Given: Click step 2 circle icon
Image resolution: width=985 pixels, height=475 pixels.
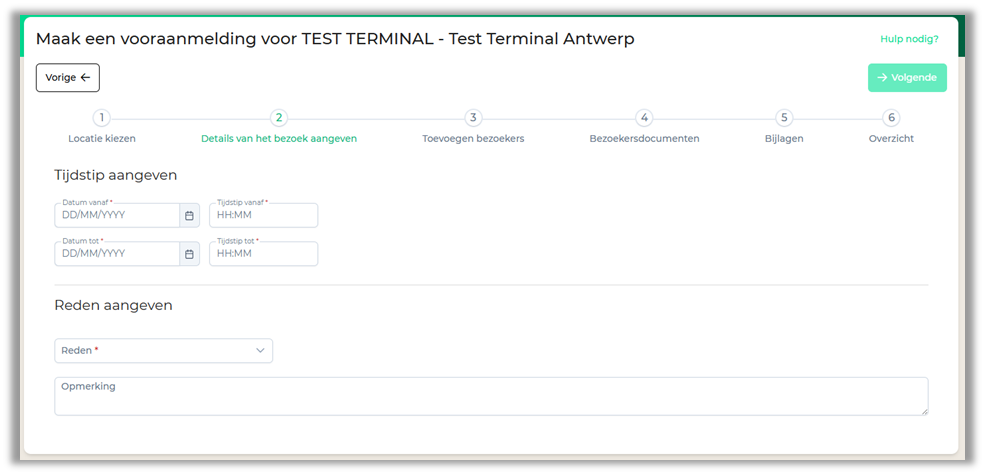Looking at the screenshot, I should (x=279, y=118).
